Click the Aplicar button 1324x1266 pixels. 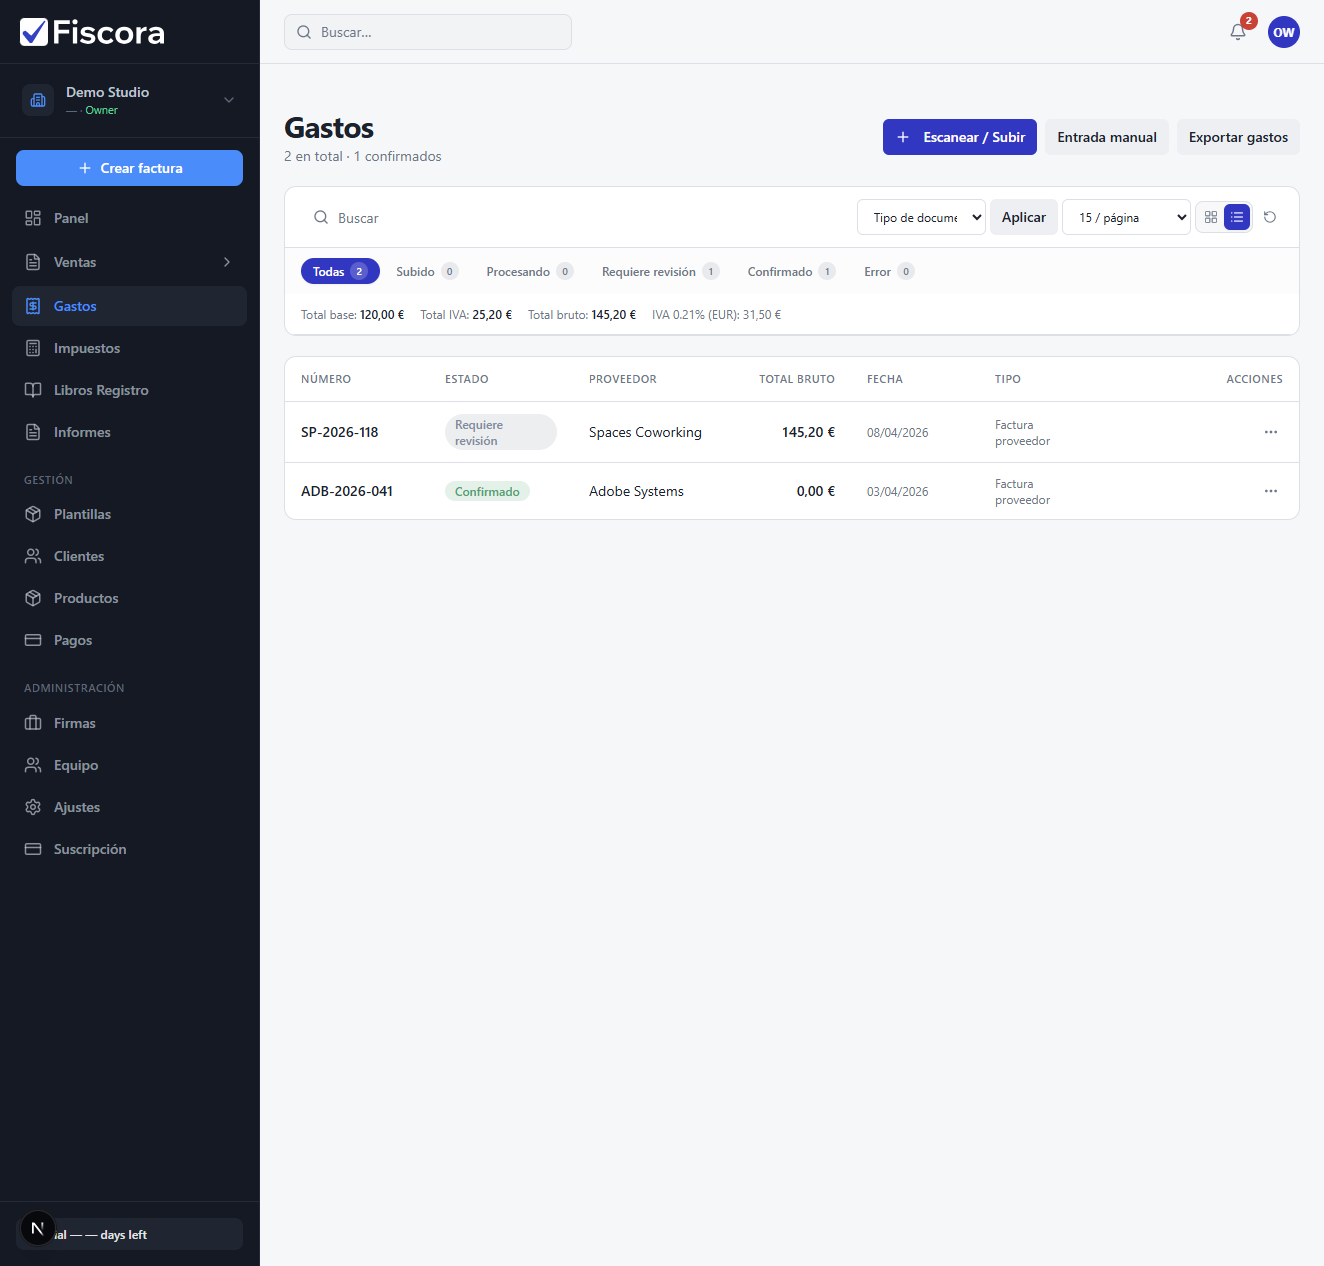point(1024,217)
